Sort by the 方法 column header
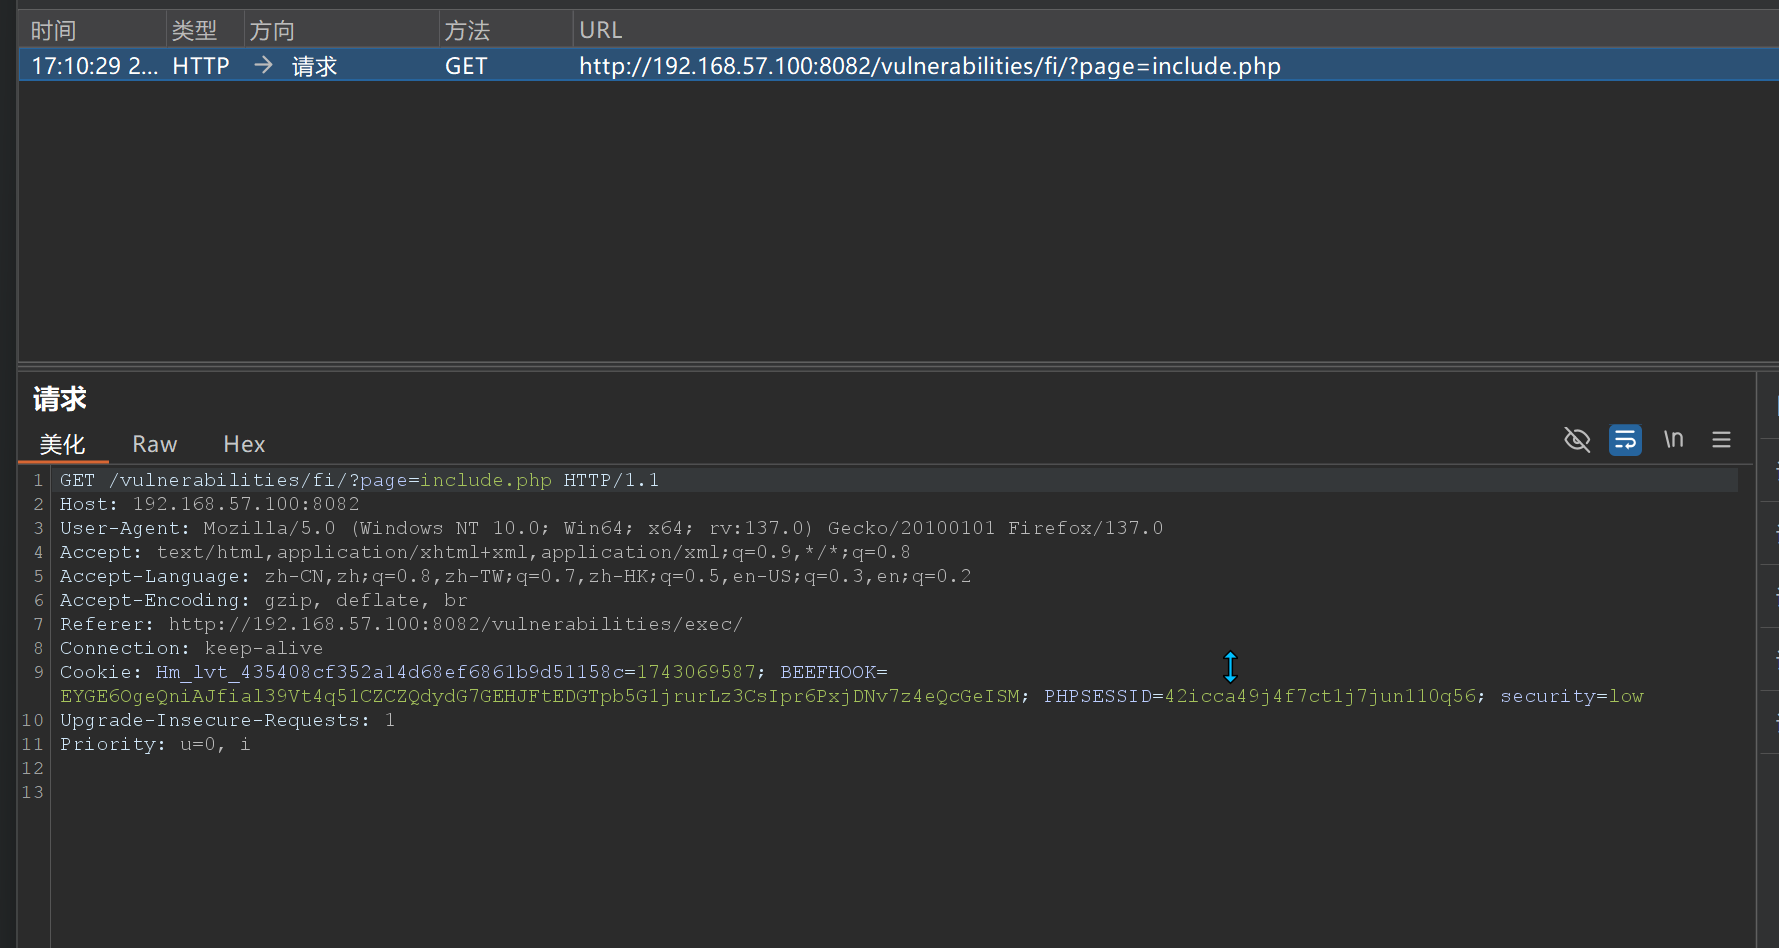 coord(467,31)
